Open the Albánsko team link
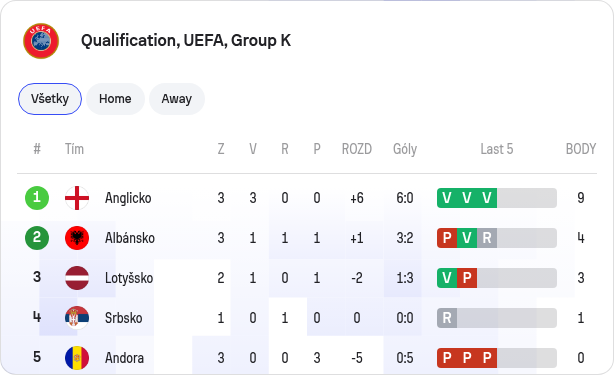The image size is (614, 375). [130, 238]
